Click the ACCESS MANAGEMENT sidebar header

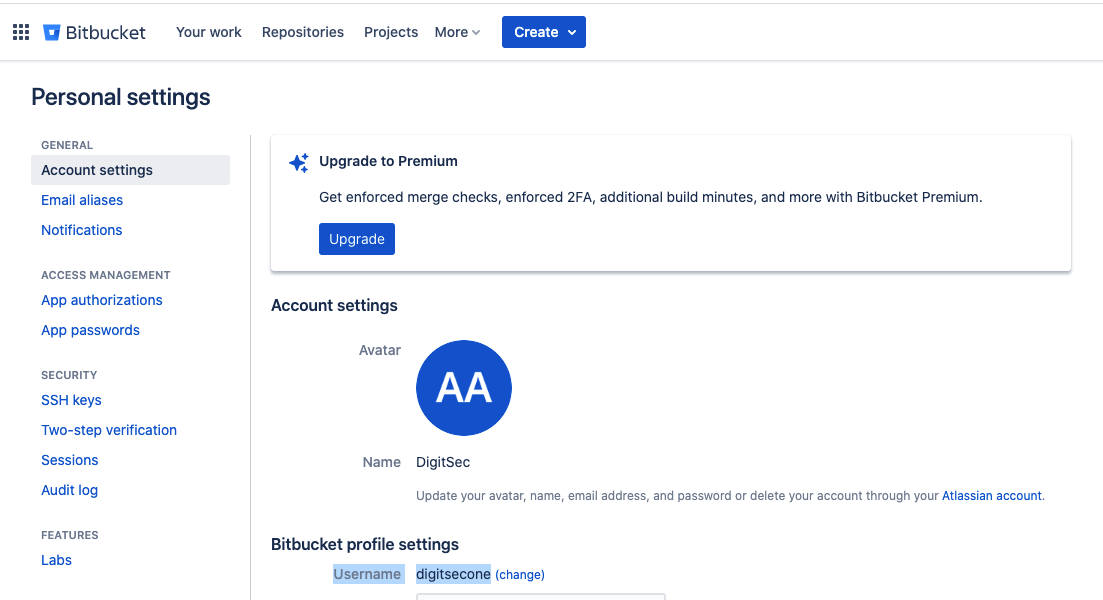(x=106, y=276)
